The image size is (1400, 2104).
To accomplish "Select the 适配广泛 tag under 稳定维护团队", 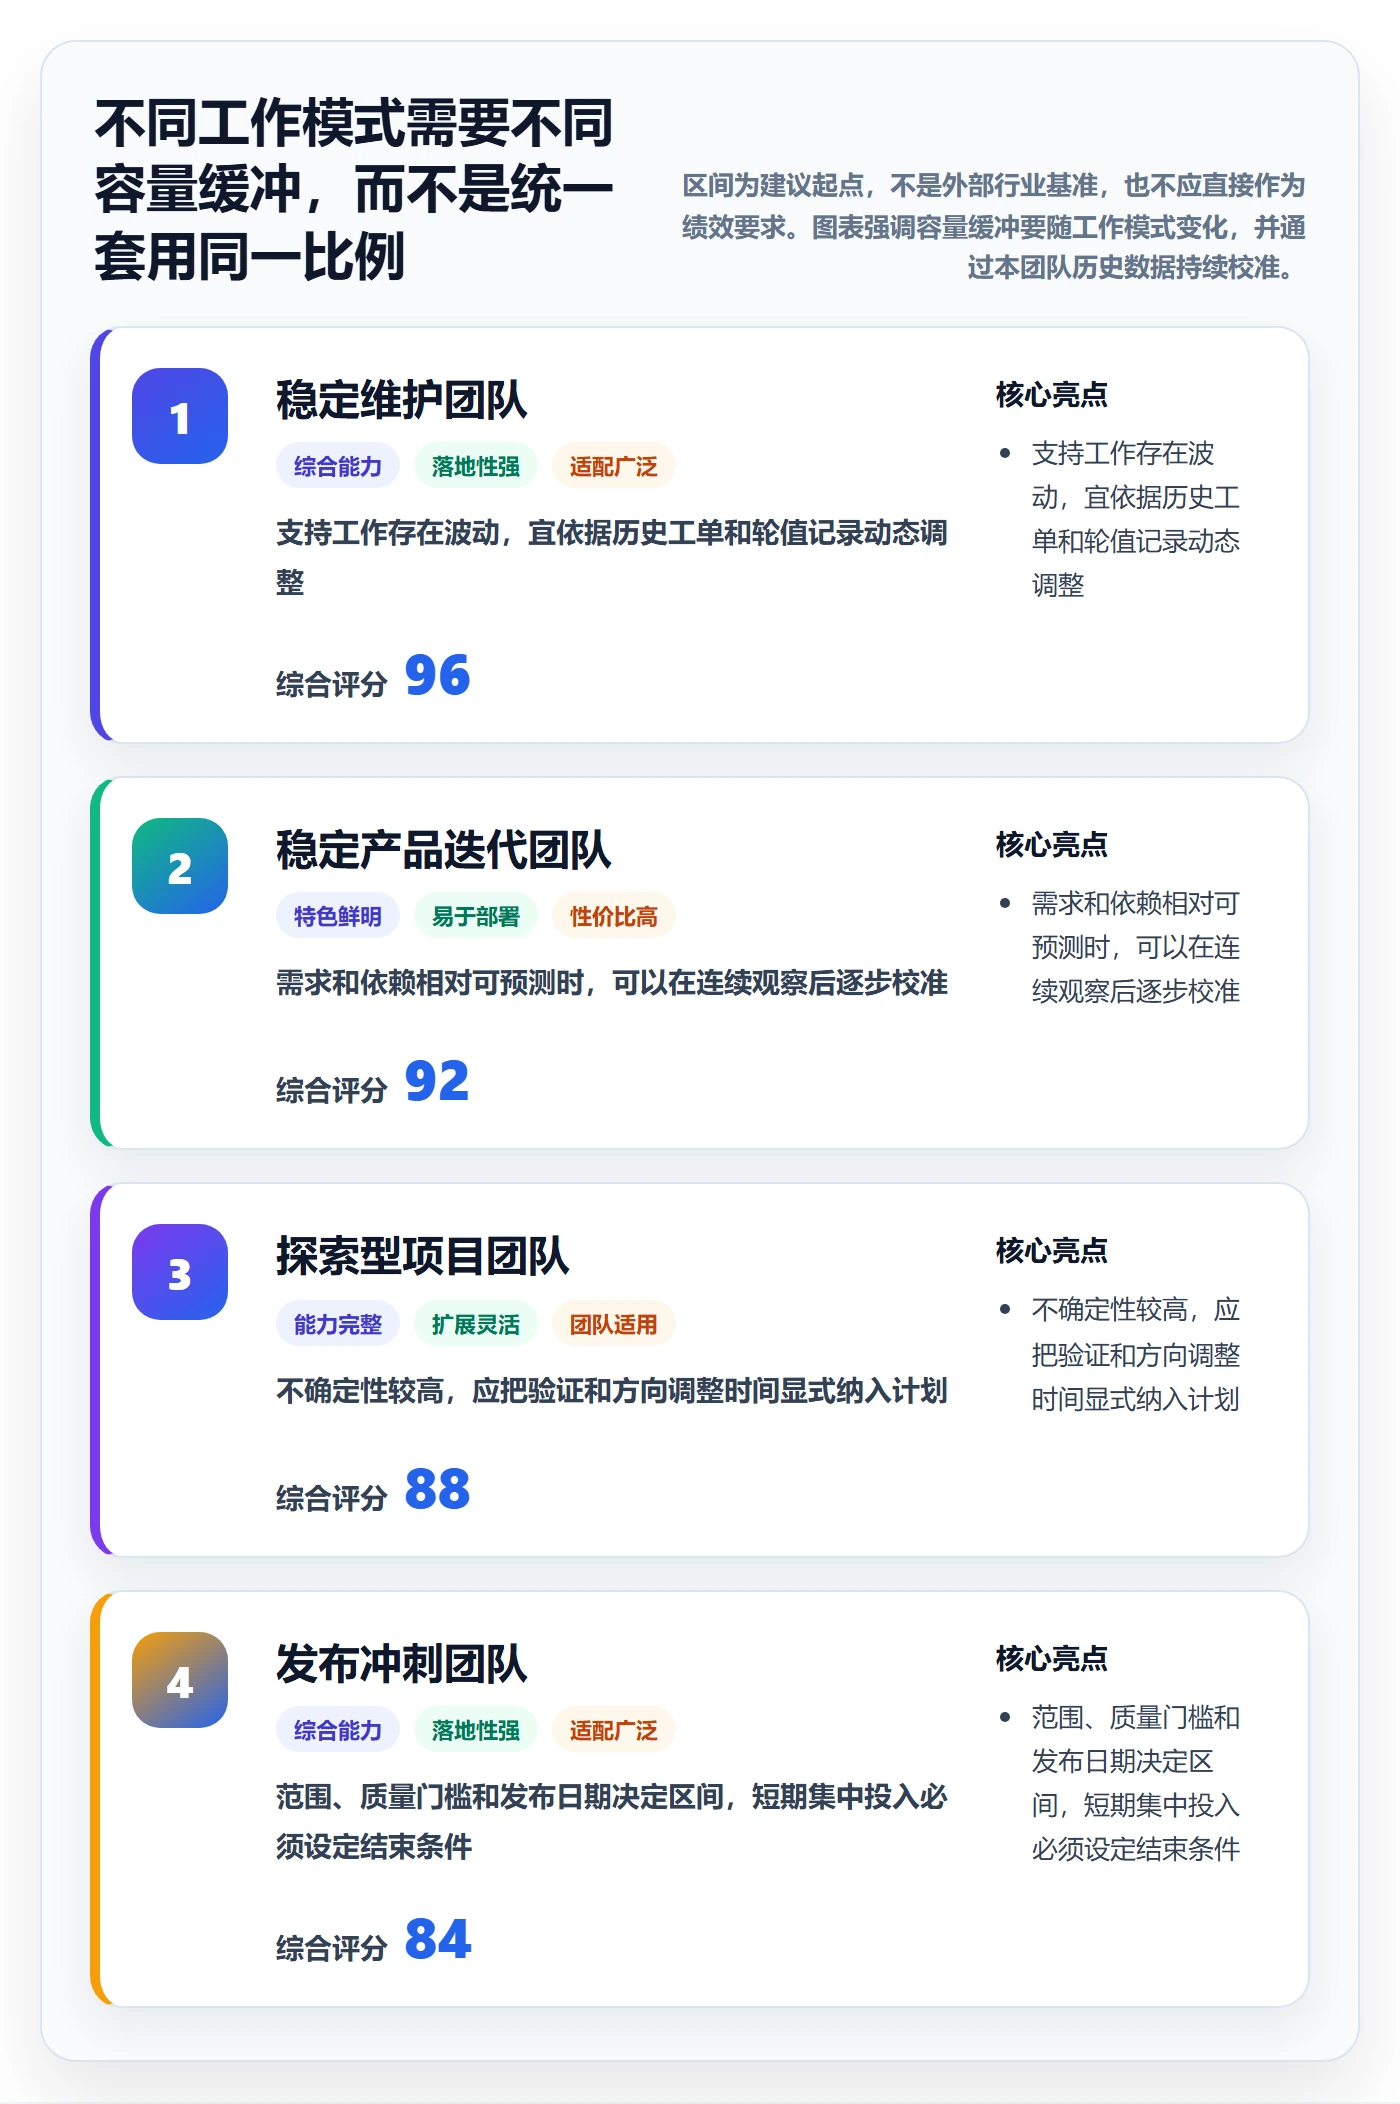I will click(x=614, y=466).
